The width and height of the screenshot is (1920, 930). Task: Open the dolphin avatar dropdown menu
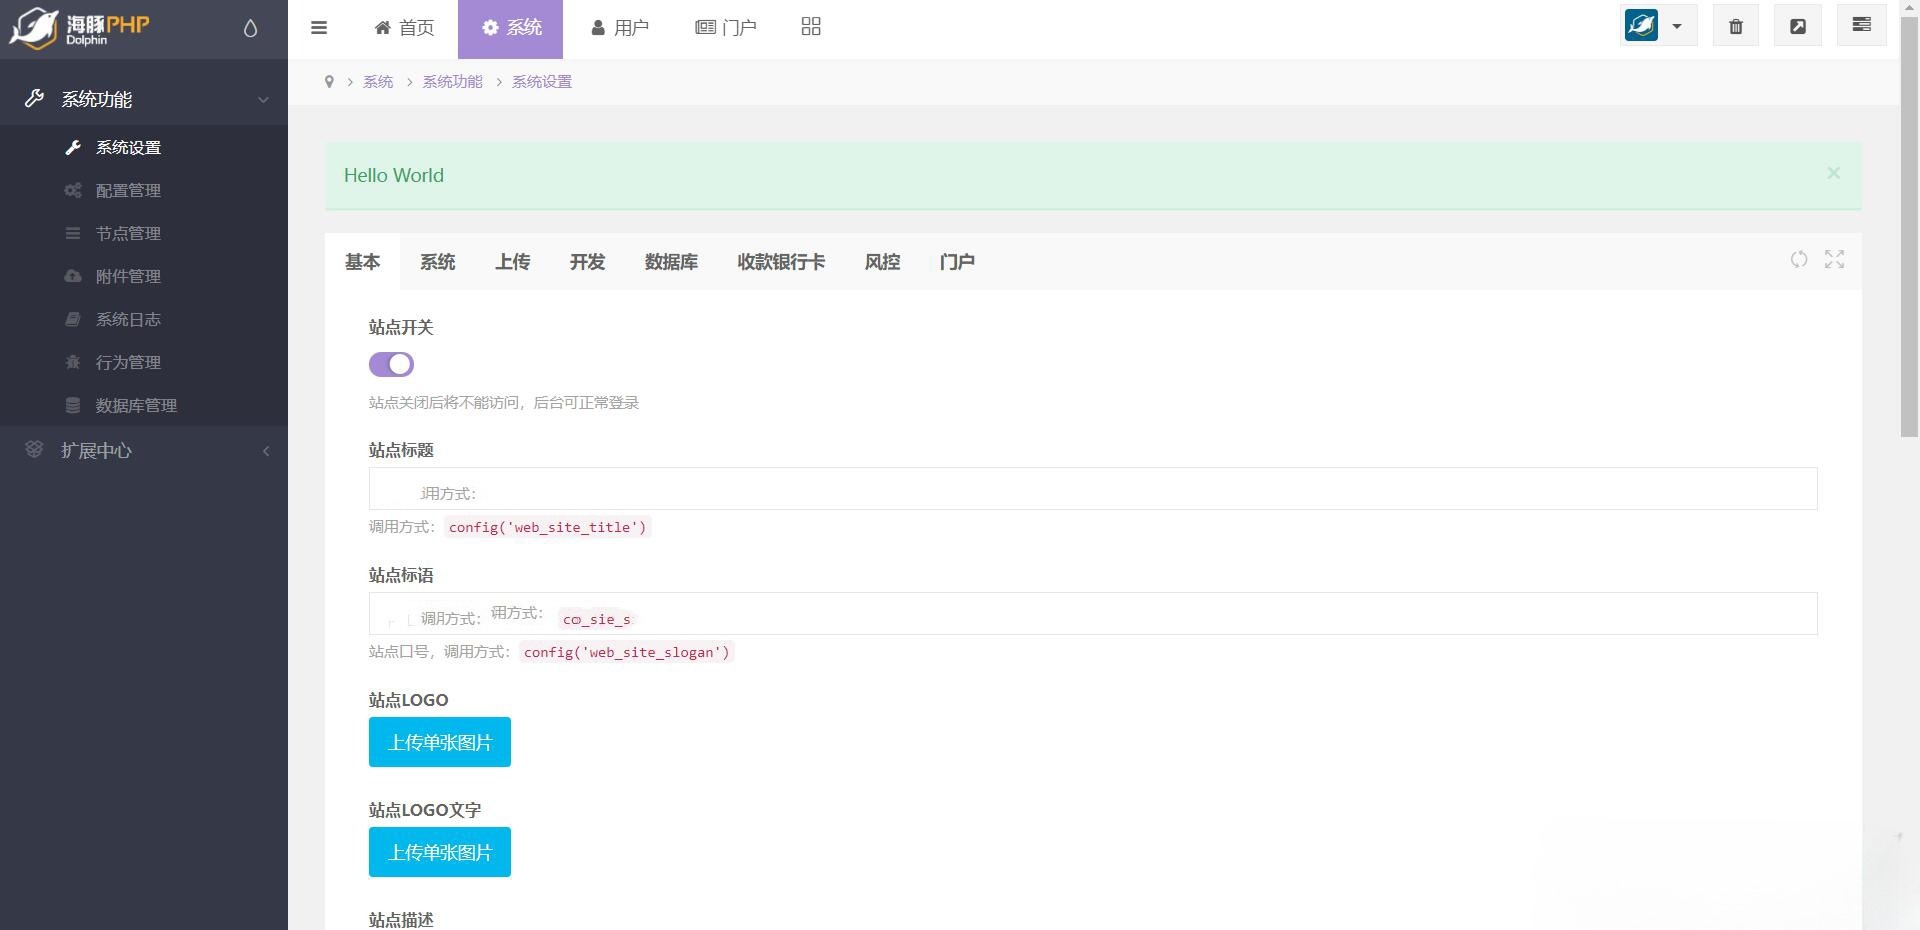click(1676, 25)
